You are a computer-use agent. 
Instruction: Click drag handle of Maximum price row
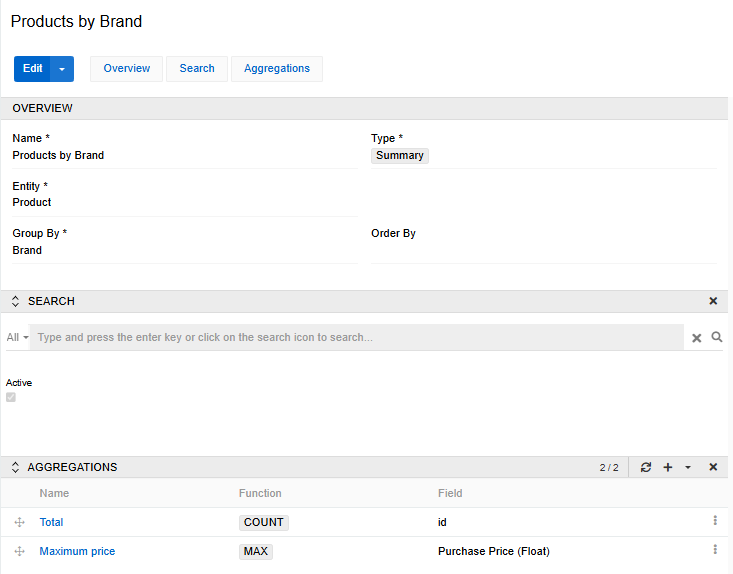point(19,551)
